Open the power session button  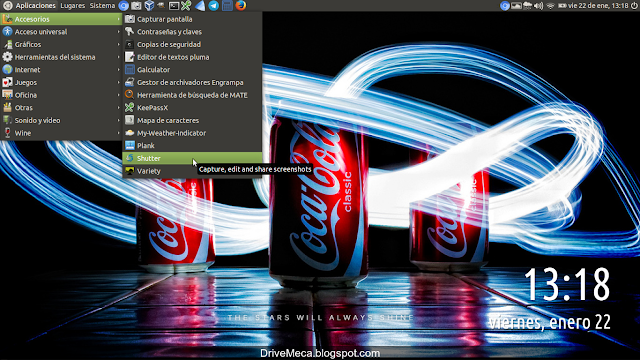[634, 6]
